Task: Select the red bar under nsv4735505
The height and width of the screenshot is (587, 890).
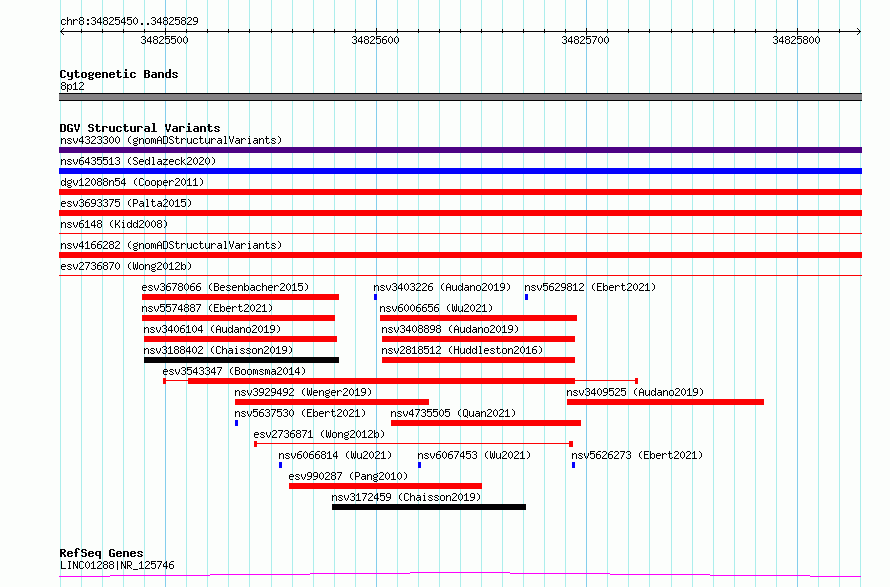Action: (486, 423)
